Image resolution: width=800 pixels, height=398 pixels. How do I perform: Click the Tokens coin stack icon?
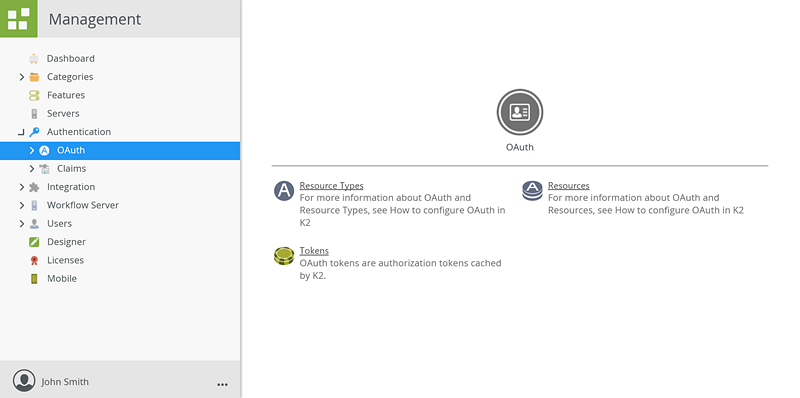[284, 256]
